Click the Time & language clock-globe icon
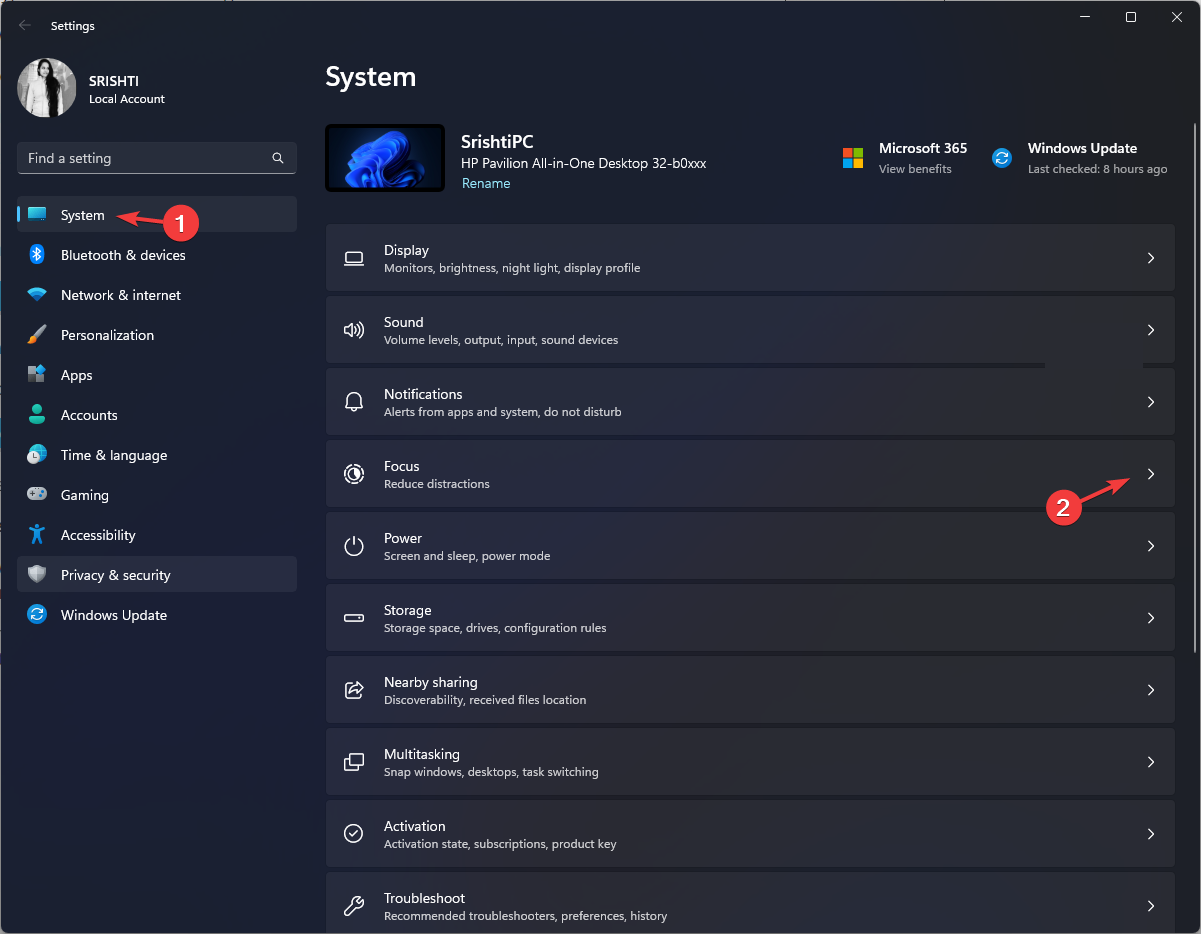Screen dimensions: 1201x934 click(x=37, y=455)
